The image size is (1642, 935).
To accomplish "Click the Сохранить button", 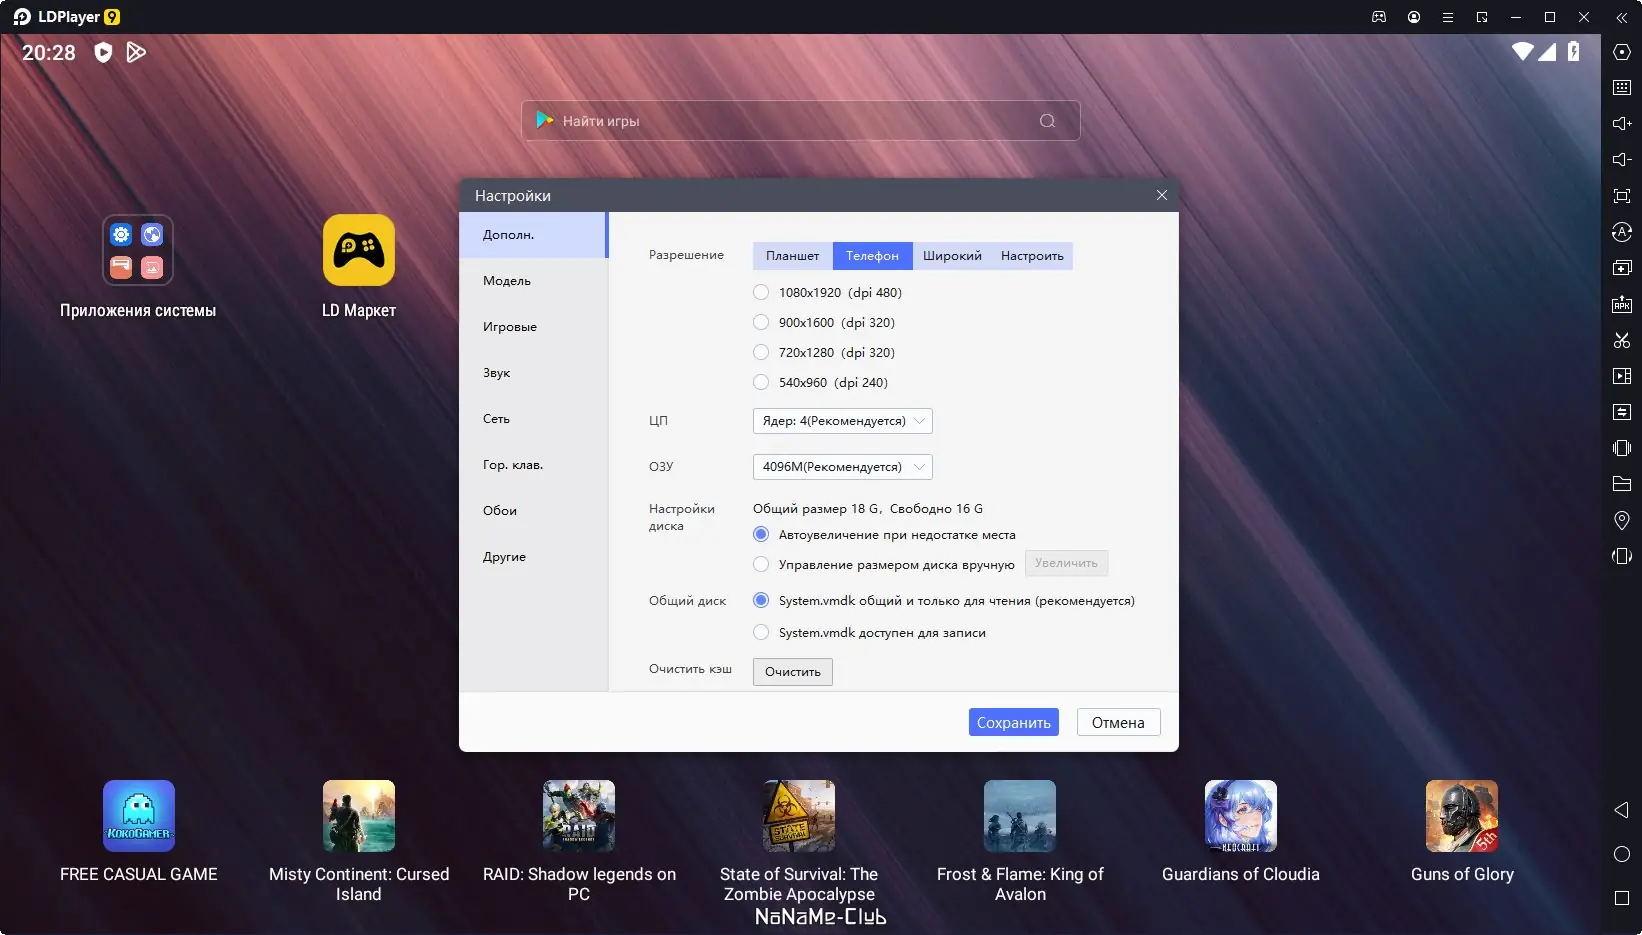I will click(1013, 722).
